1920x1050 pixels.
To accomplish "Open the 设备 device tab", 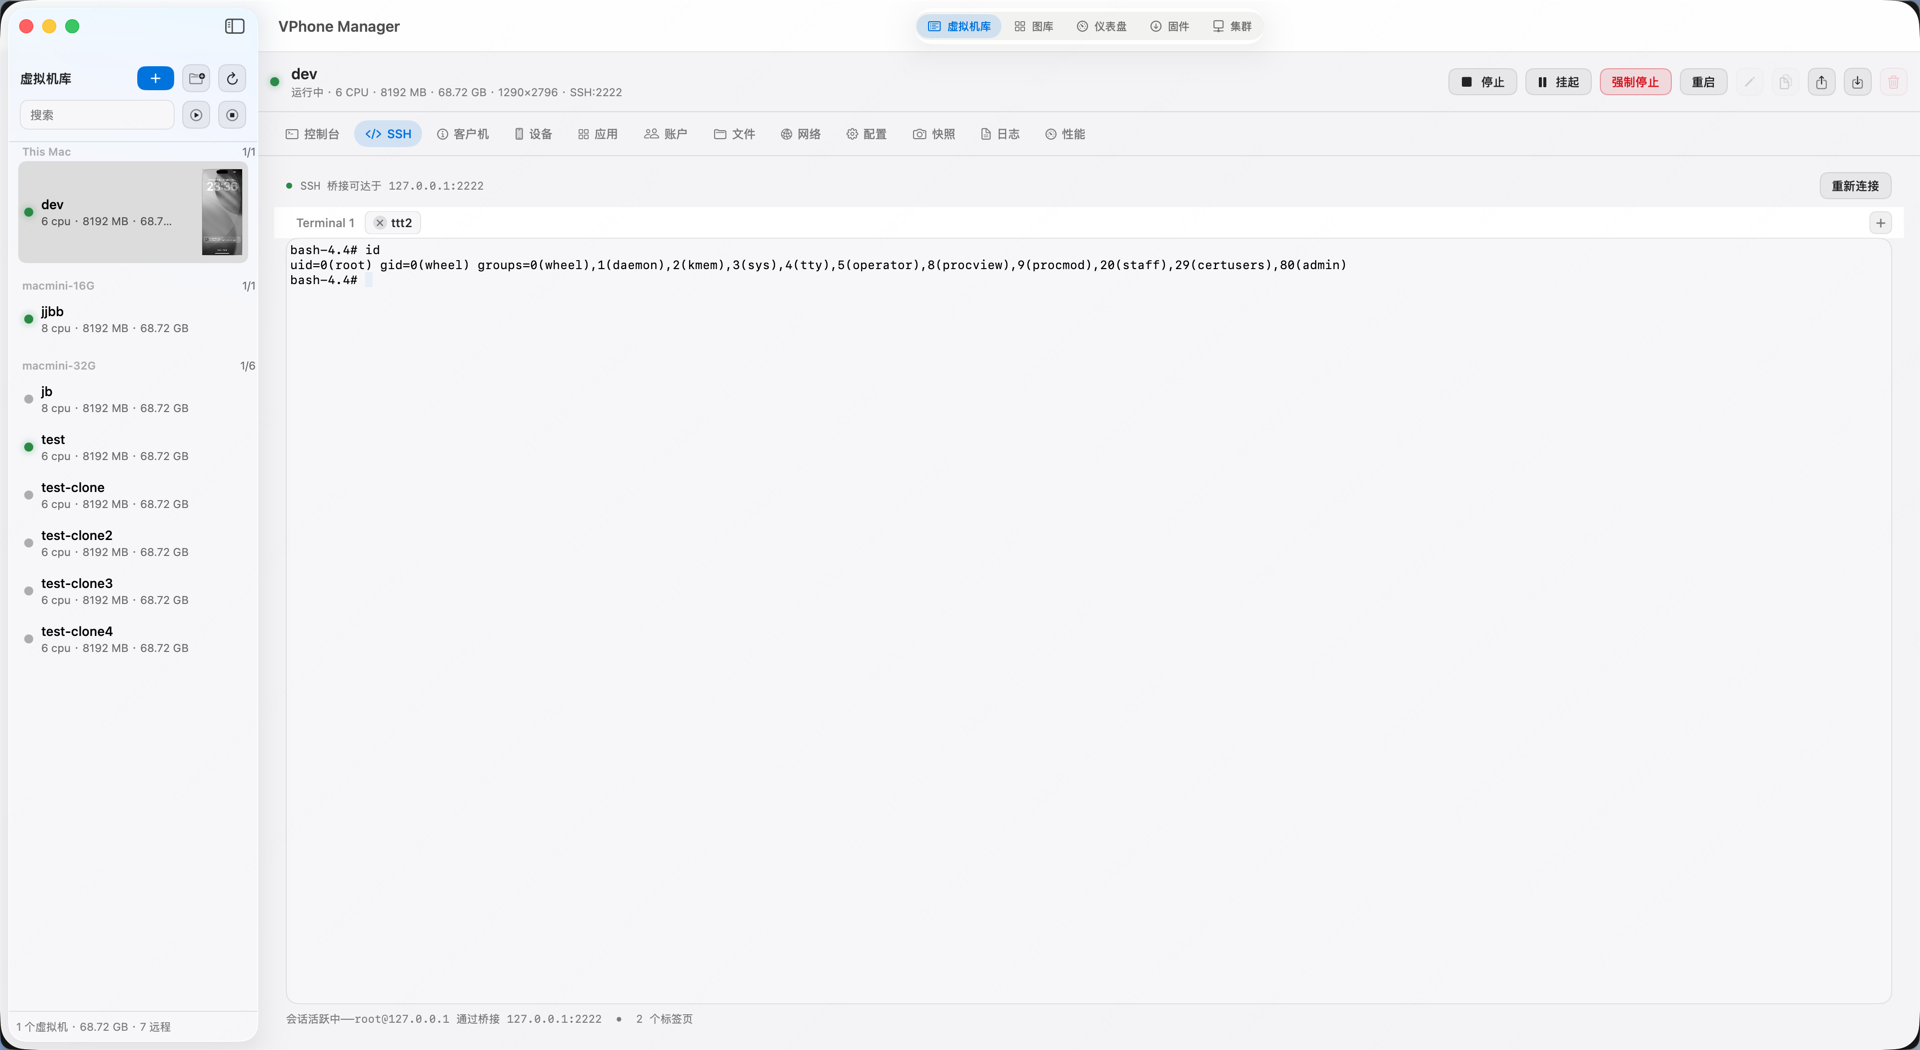I will (533, 134).
